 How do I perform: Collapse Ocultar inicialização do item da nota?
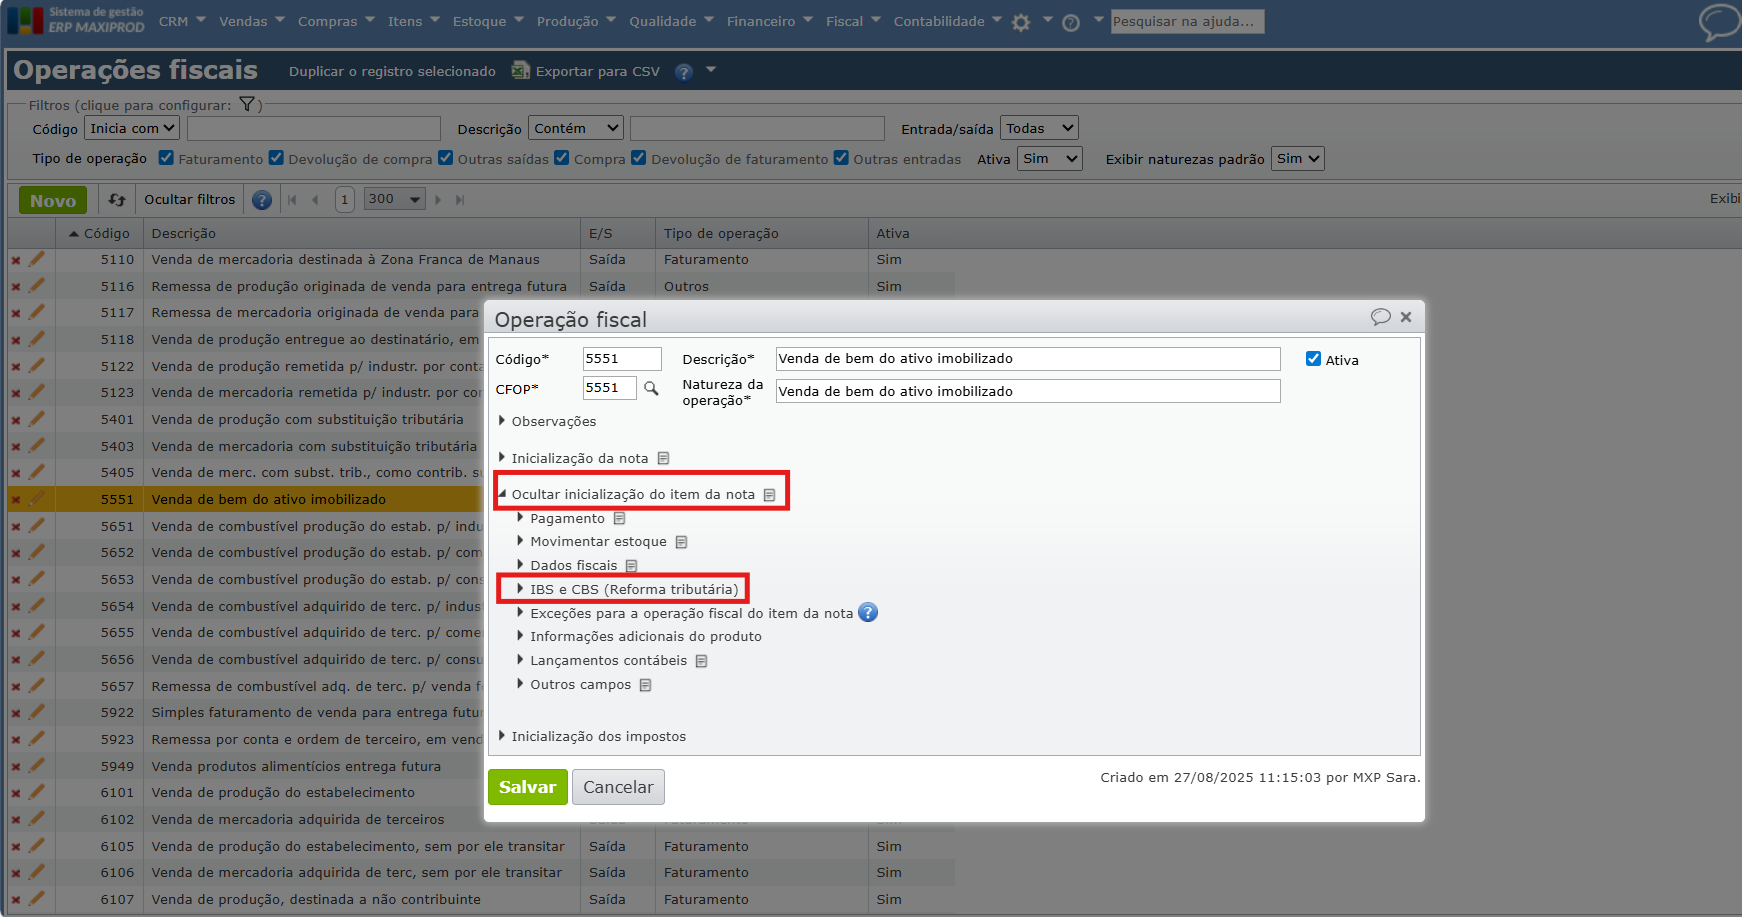tap(633, 494)
